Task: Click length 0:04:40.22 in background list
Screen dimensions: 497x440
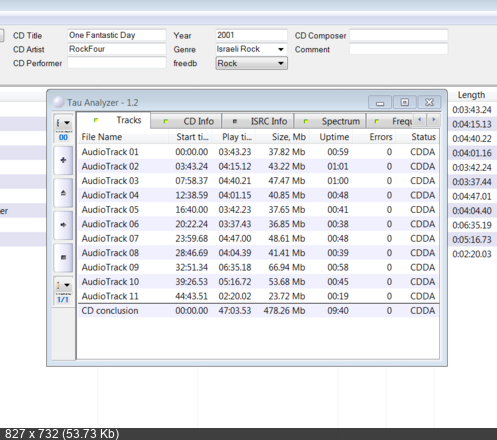Action: pyautogui.click(x=472, y=139)
